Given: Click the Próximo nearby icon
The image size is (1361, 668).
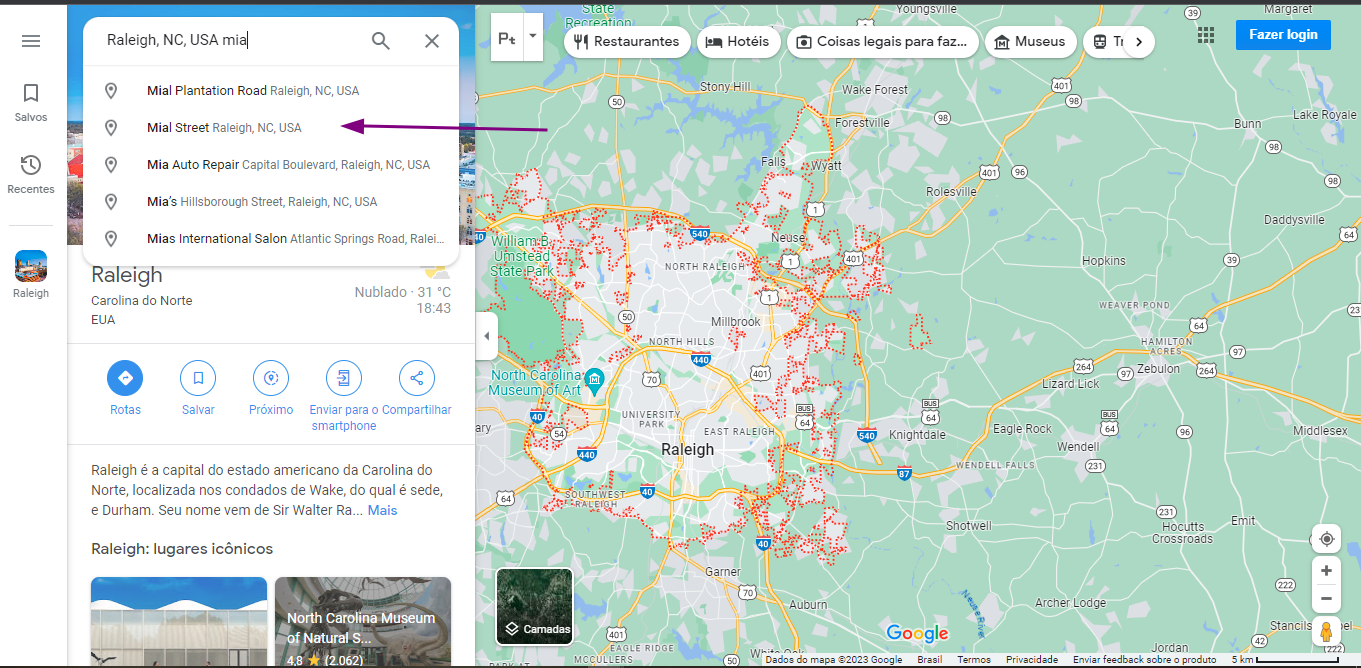Looking at the screenshot, I should (x=271, y=378).
